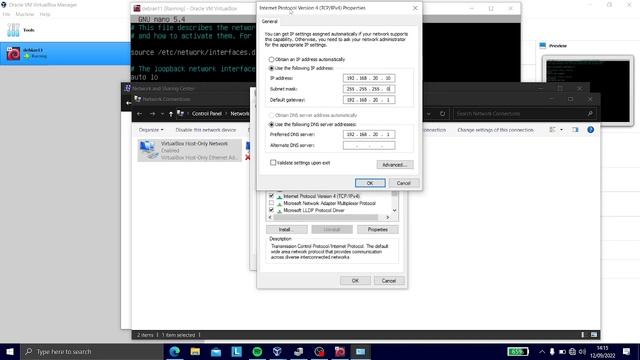
Task: Toggle Microsoft LLDP Protocol Driver checkbox
Action: (x=271, y=210)
